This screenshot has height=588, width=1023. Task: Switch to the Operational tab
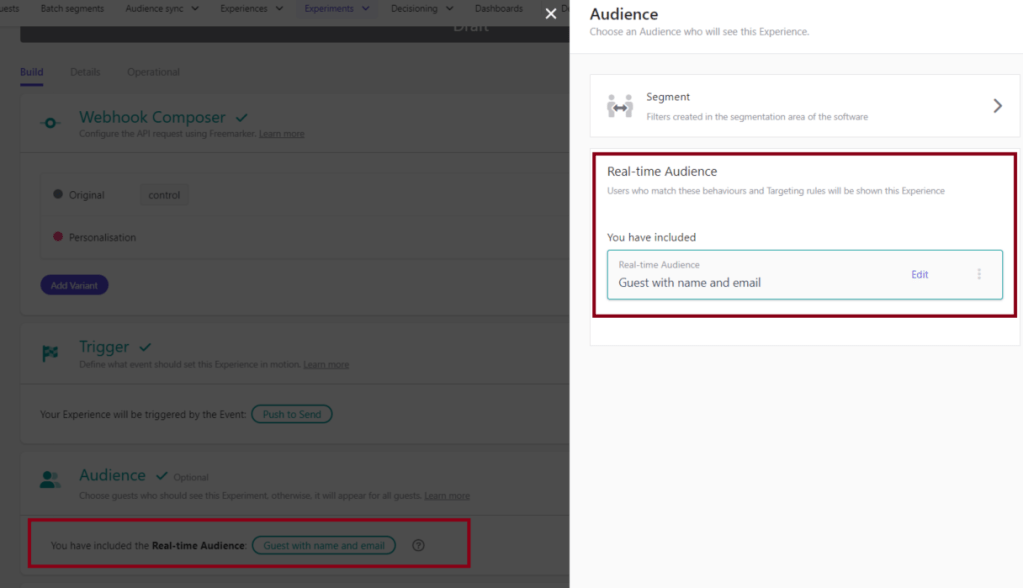point(153,72)
